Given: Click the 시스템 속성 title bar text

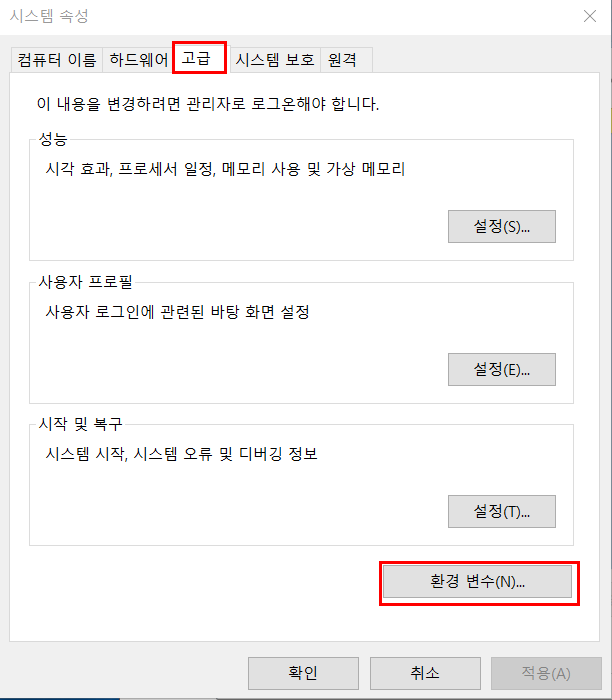Looking at the screenshot, I should point(49,17).
